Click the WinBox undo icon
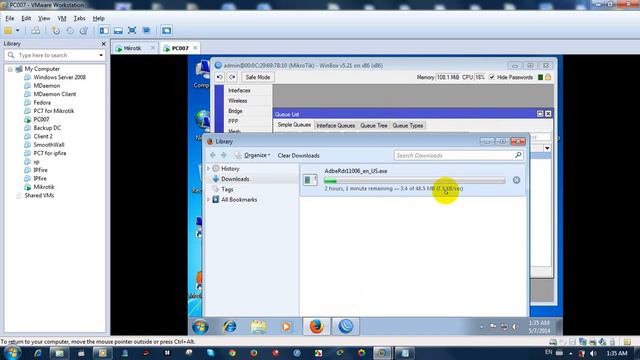 click(220, 77)
